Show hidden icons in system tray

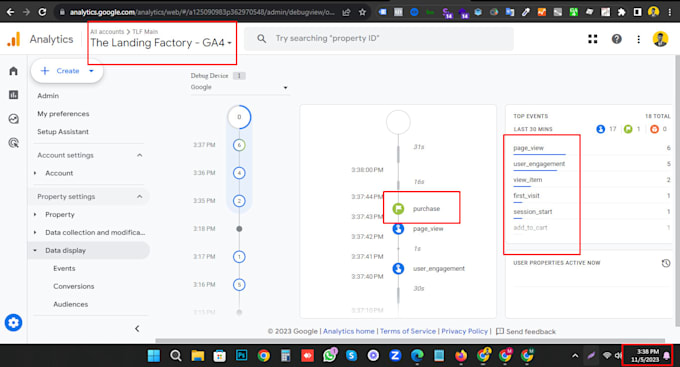point(575,356)
